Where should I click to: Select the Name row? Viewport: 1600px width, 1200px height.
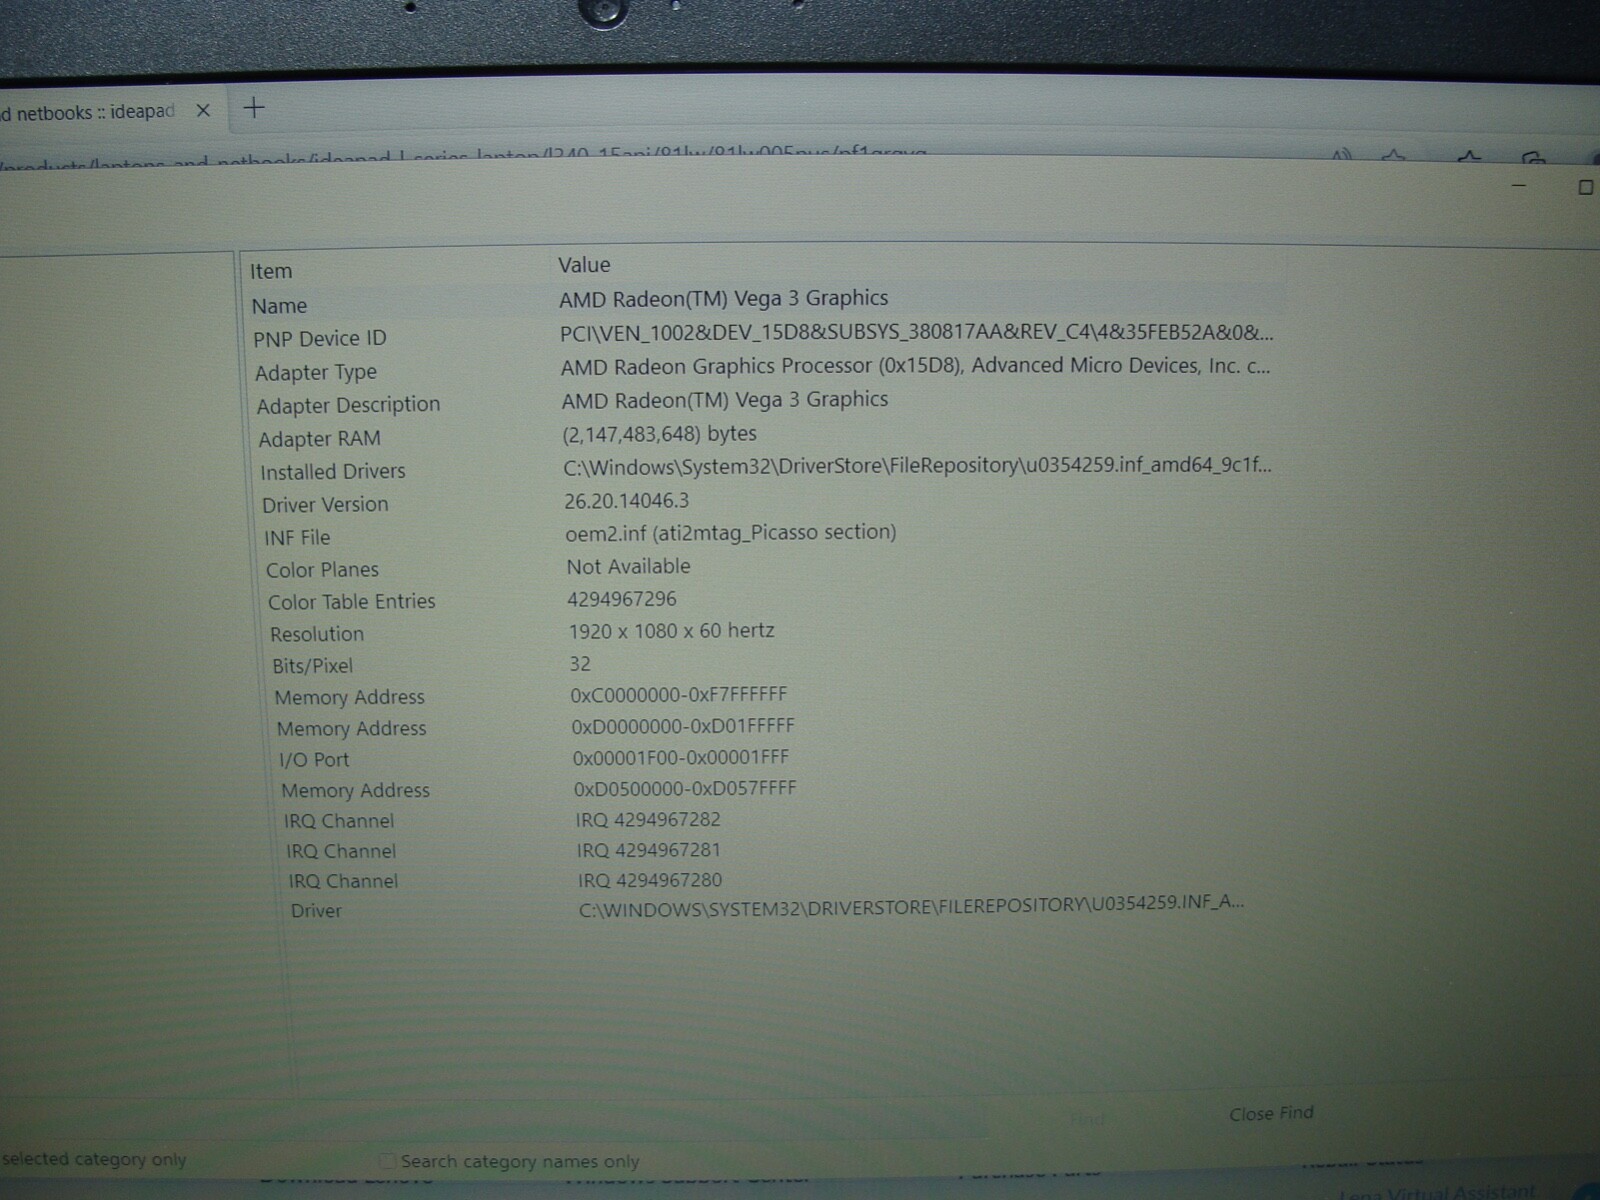(x=764, y=302)
